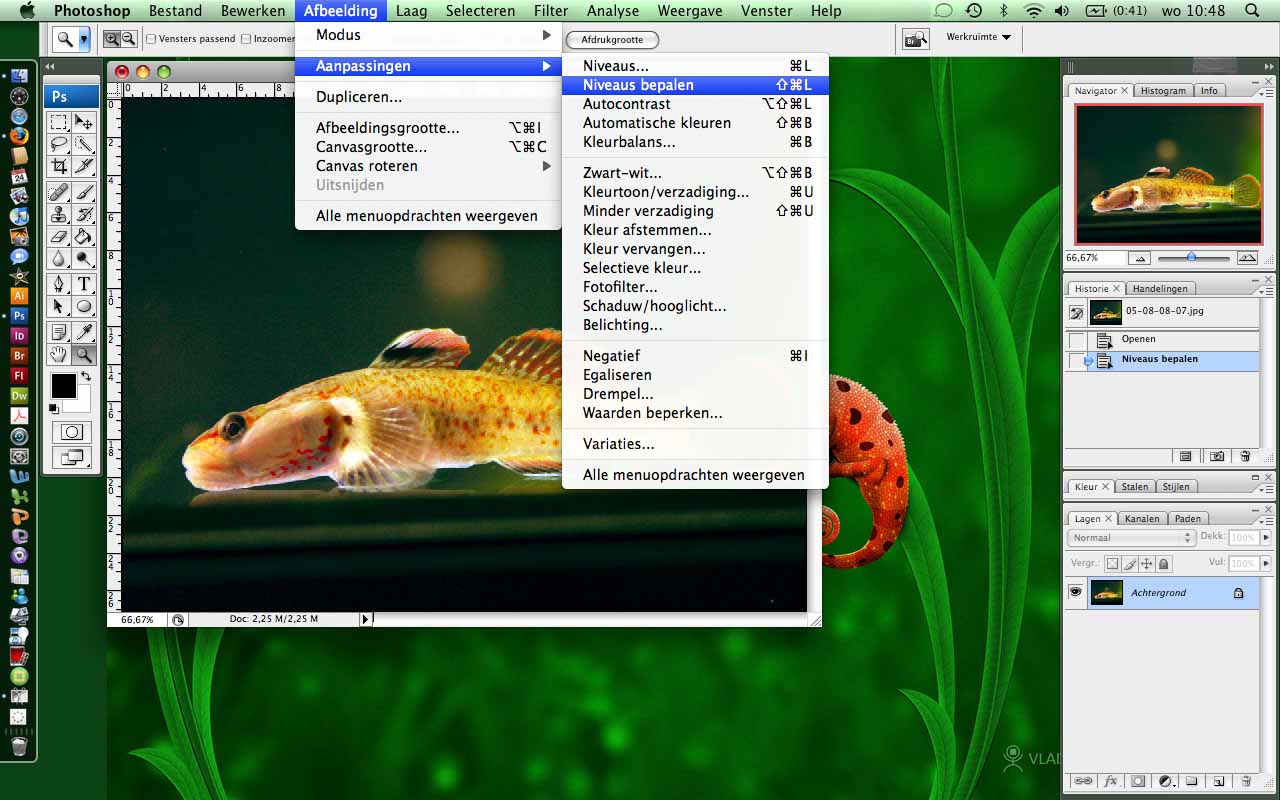Click the Change Screen Mode icon

(x=72, y=457)
